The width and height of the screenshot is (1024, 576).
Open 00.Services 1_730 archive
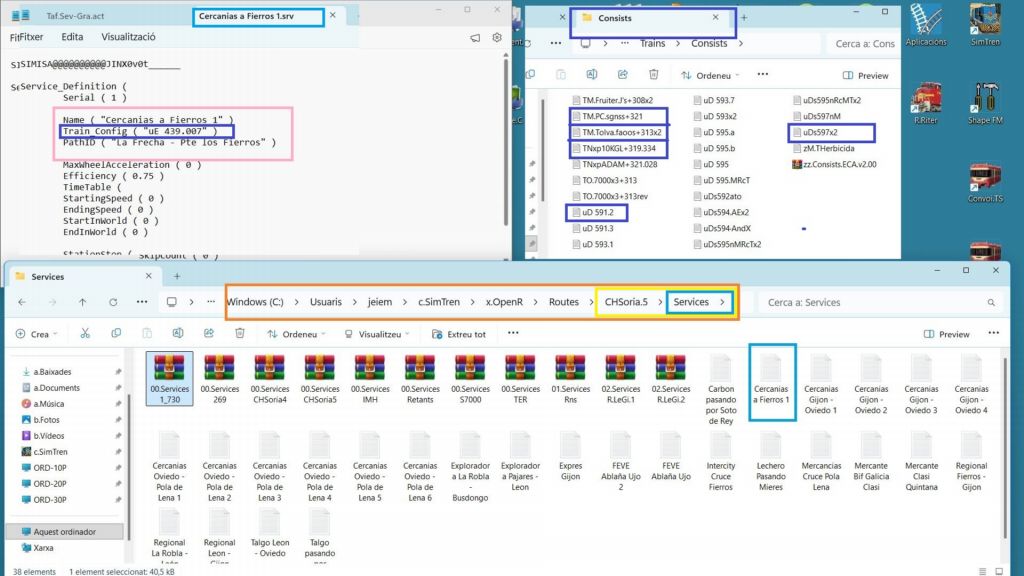[169, 378]
